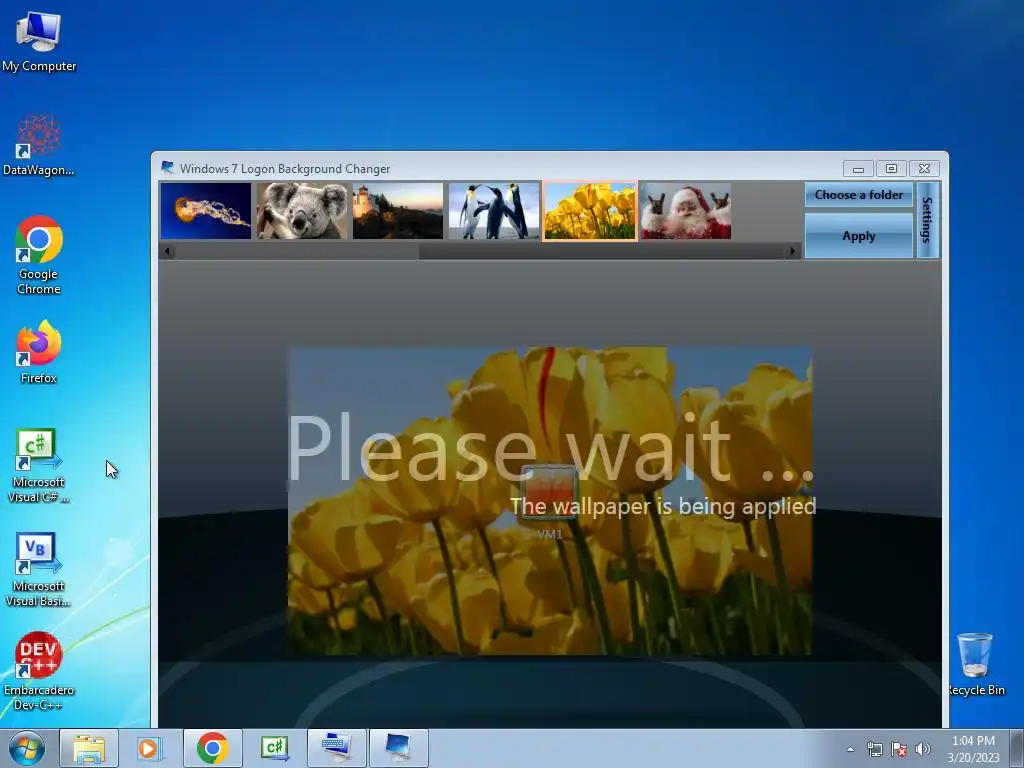Select the penguins wallpaper thumbnail
Screen dimensions: 1024x768
pos(494,210)
